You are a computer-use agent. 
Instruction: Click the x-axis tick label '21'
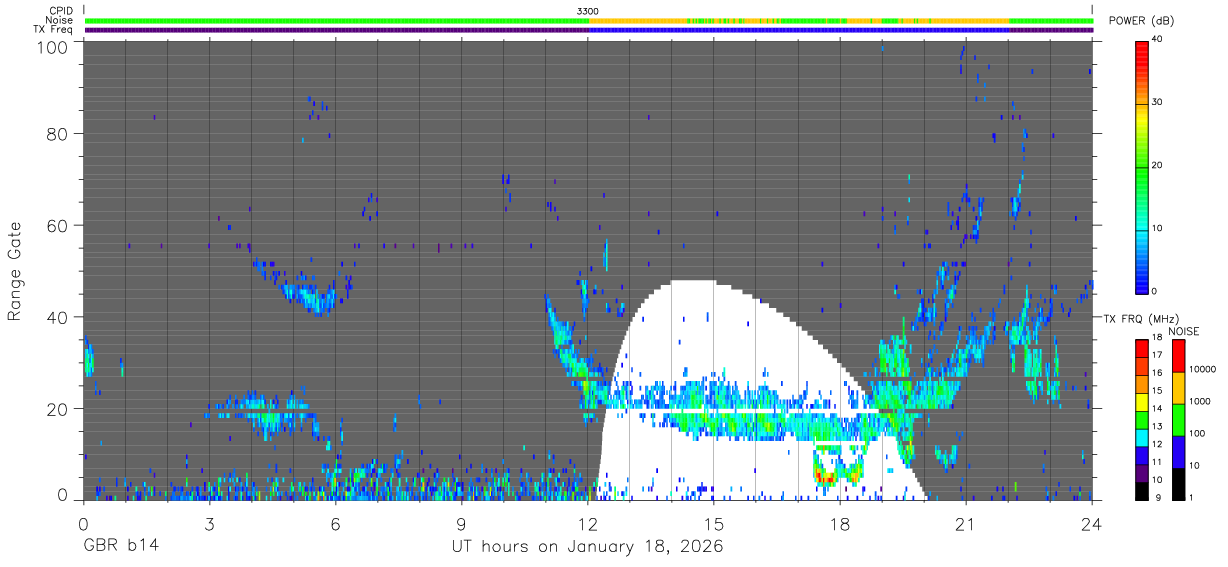click(x=965, y=525)
